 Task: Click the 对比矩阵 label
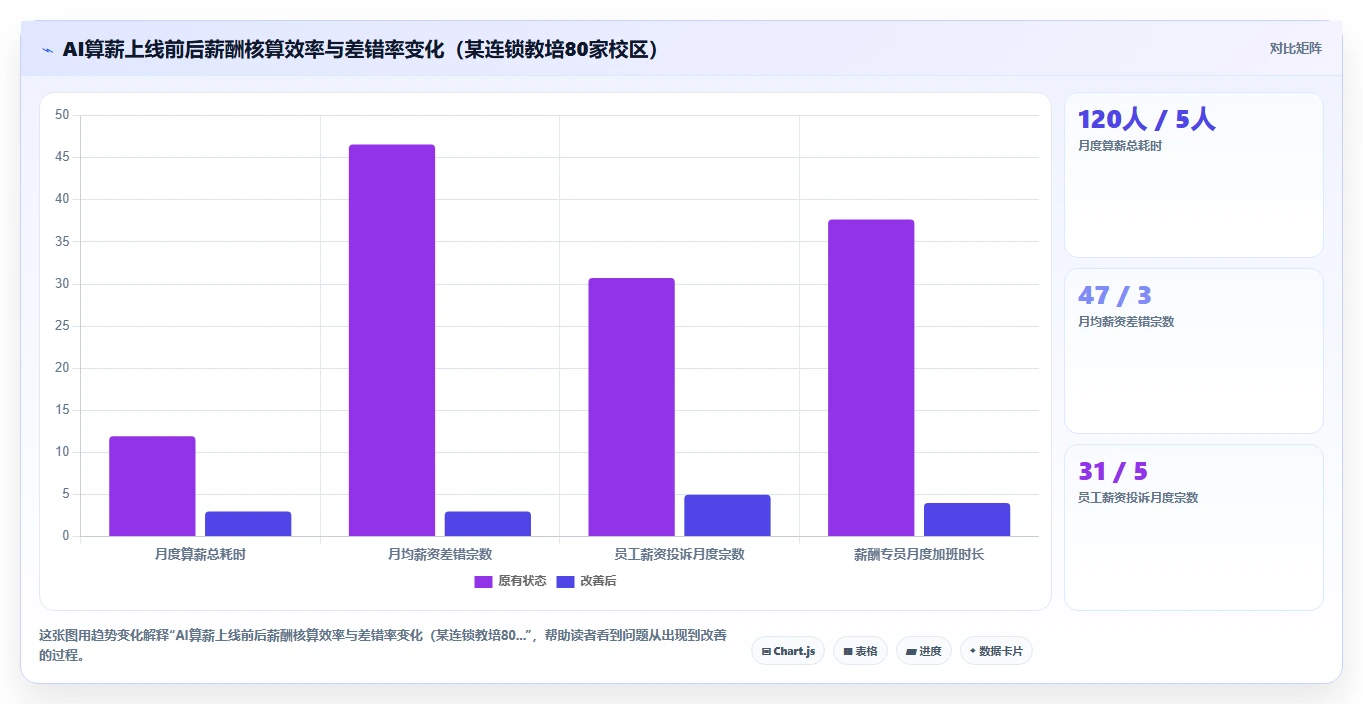[1295, 48]
